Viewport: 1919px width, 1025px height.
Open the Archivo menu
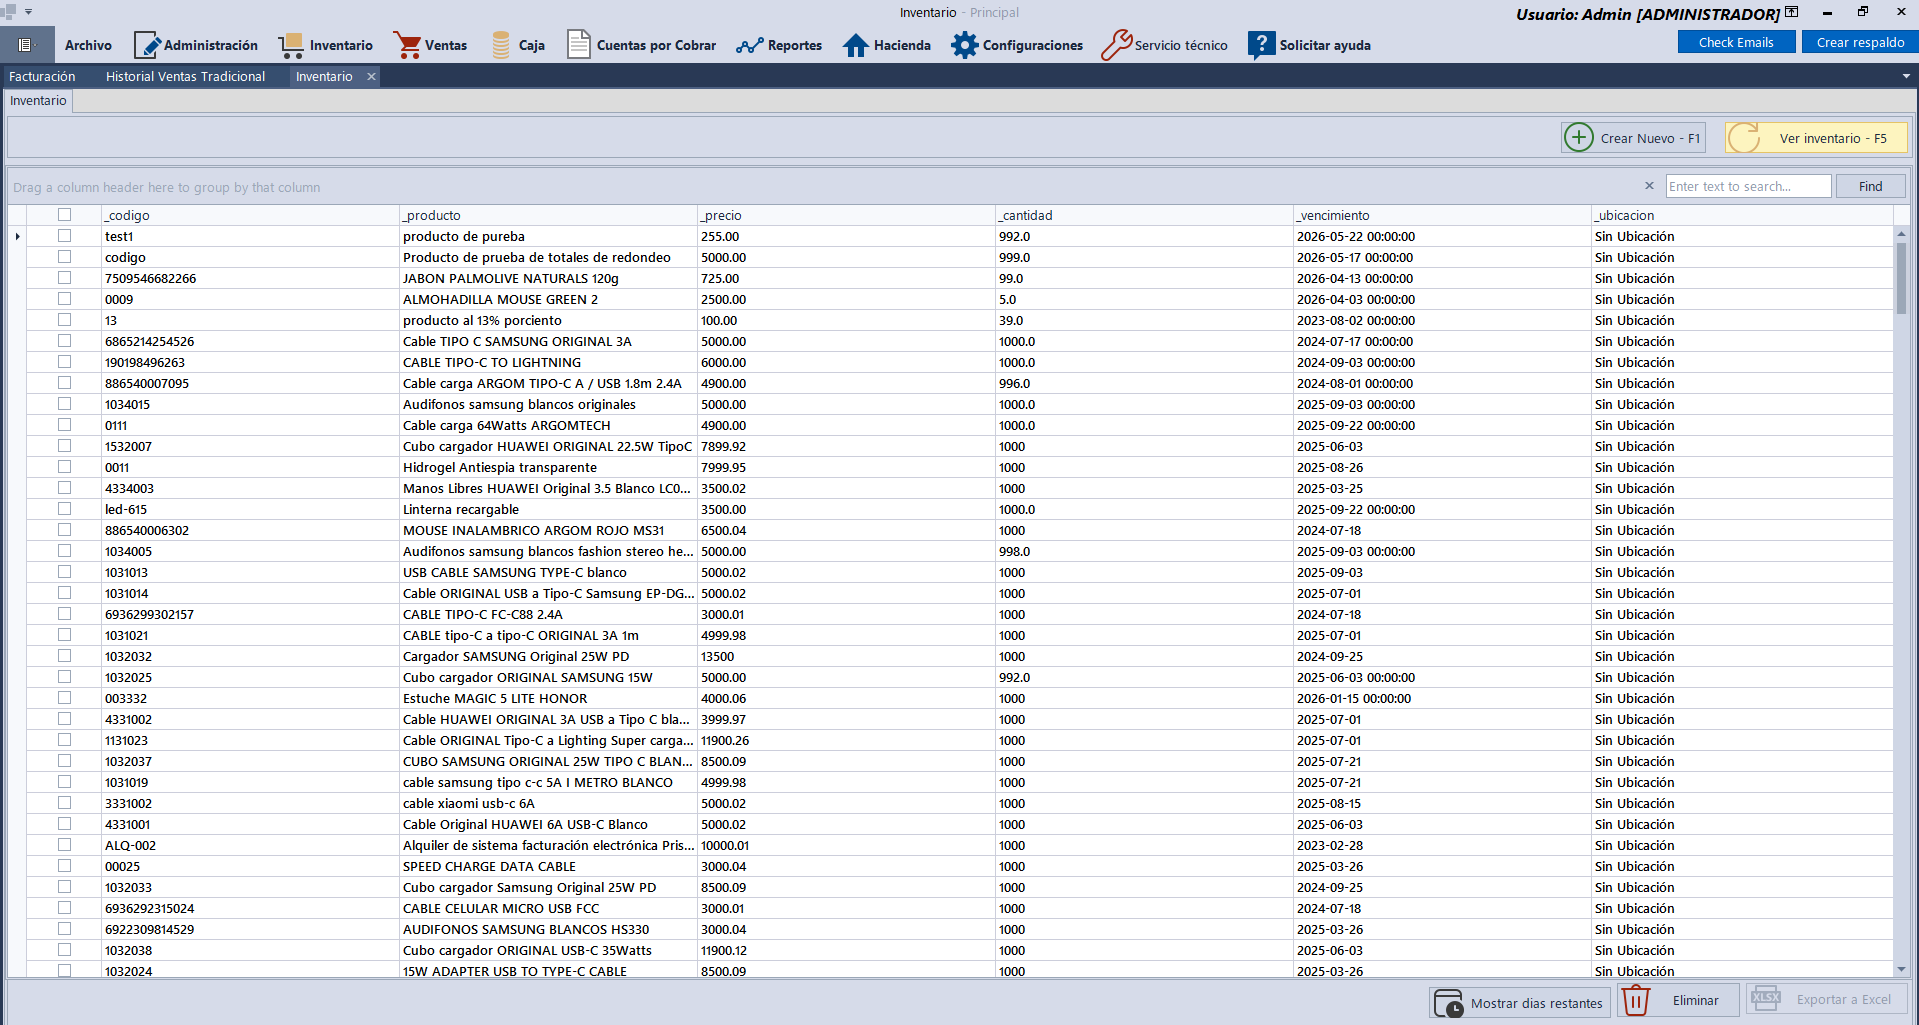coord(88,45)
